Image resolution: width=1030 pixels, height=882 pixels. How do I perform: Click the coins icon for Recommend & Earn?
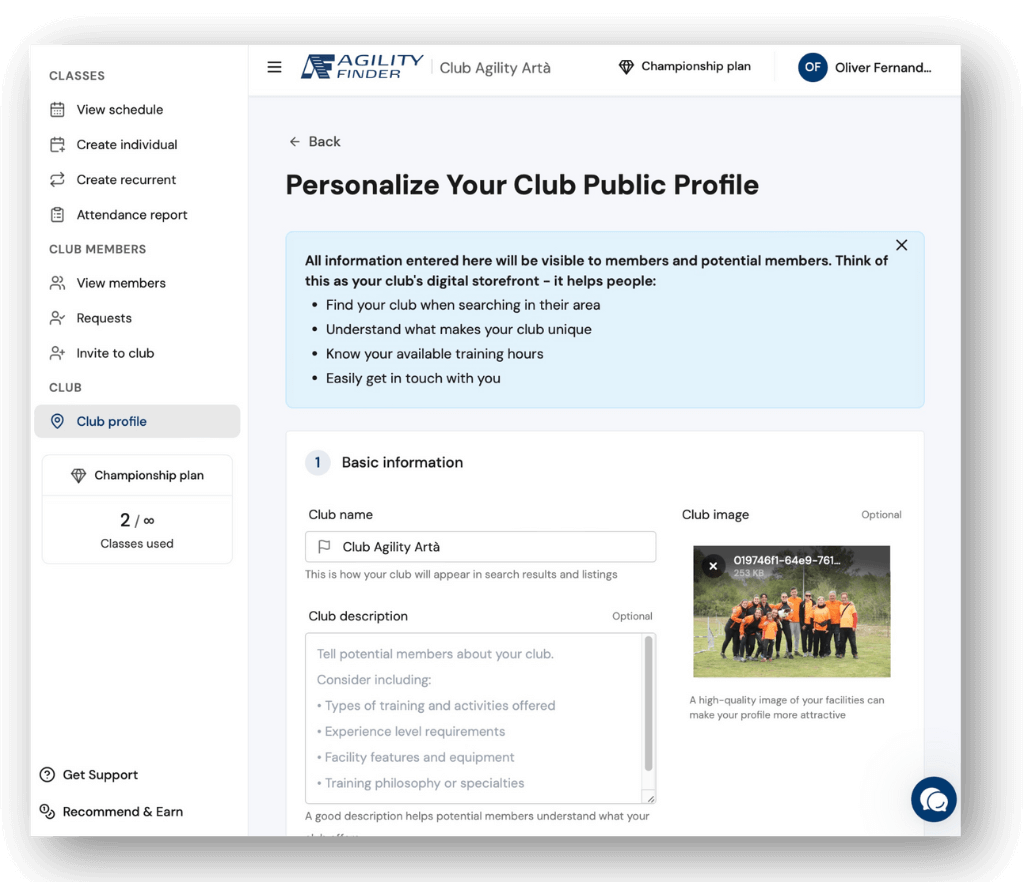(x=47, y=812)
